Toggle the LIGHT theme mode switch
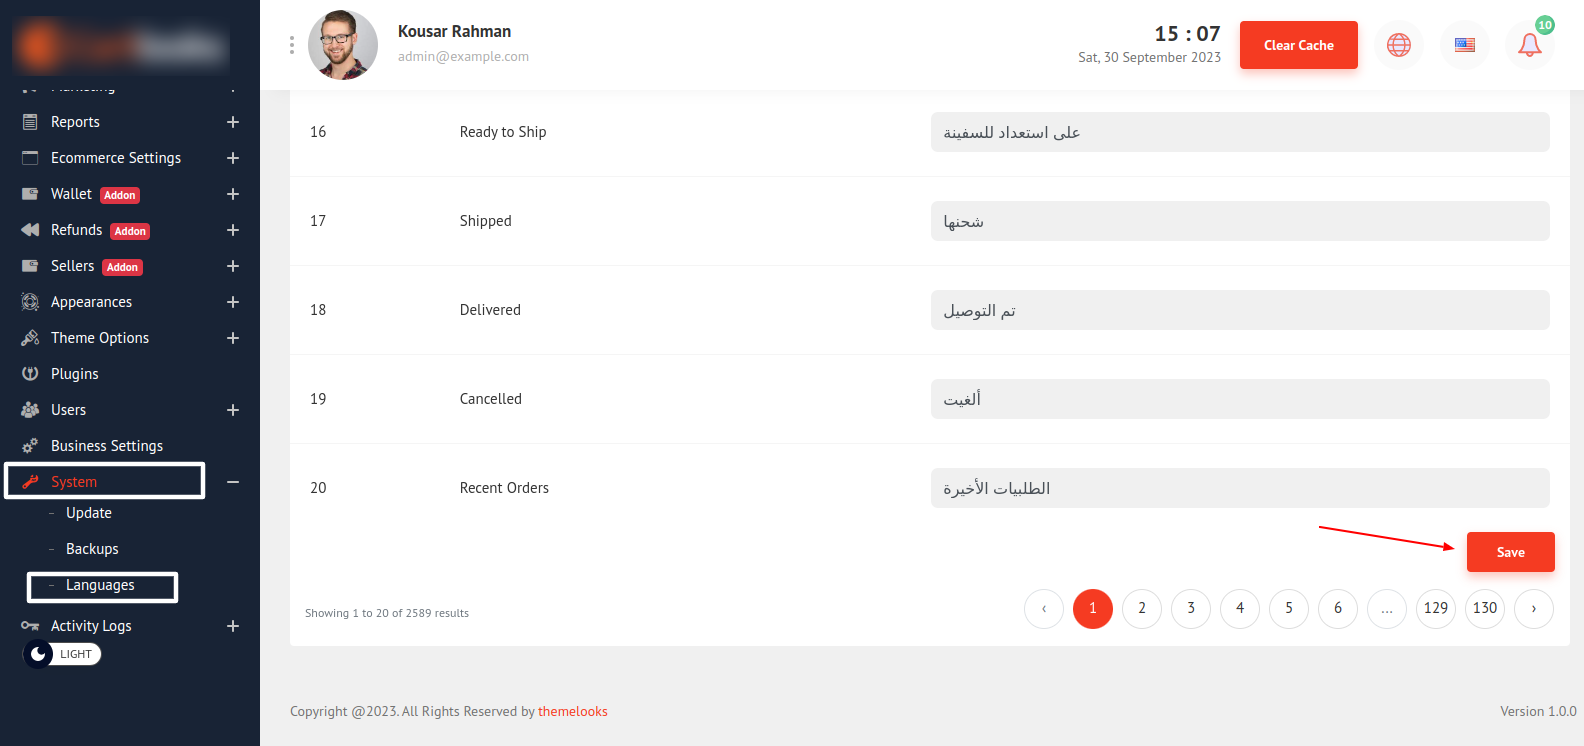This screenshot has height=746, width=1584. click(x=62, y=654)
